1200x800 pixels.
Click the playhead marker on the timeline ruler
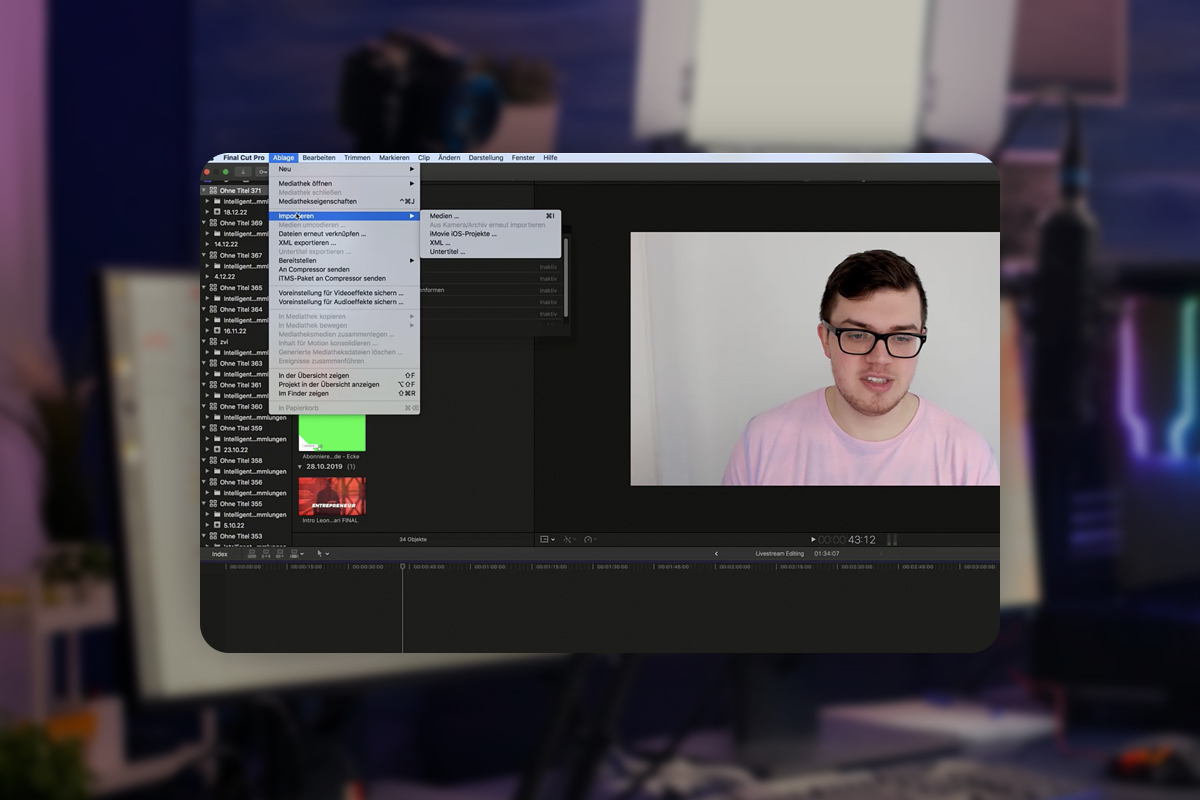[x=403, y=567]
